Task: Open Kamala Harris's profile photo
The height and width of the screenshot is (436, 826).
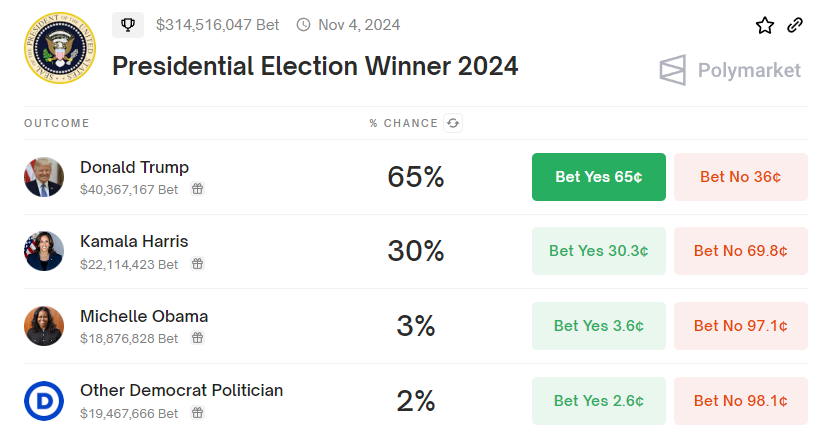Action: coord(44,251)
